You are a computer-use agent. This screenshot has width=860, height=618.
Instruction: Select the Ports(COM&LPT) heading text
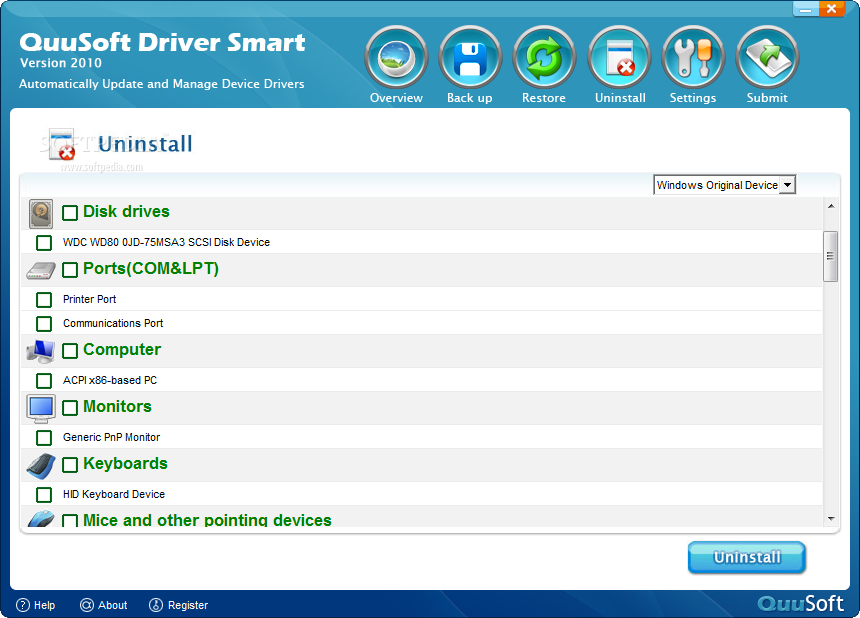point(151,269)
